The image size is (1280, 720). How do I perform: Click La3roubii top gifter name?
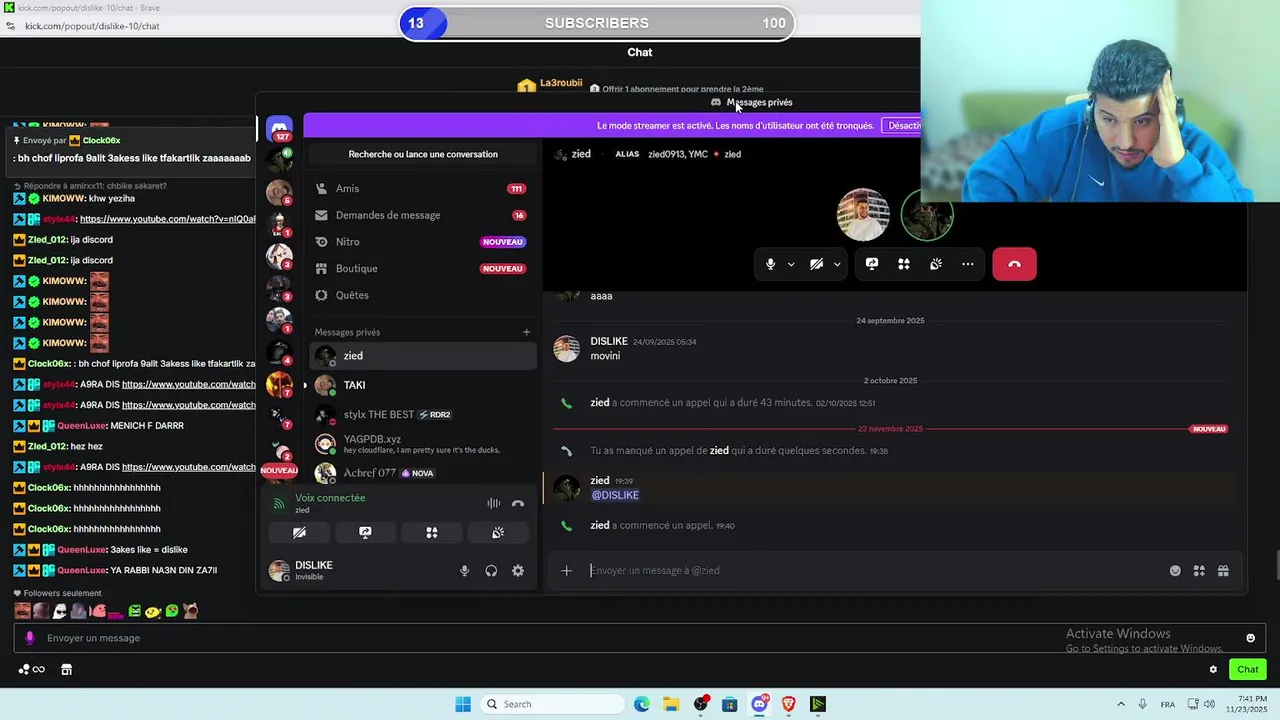pos(561,83)
